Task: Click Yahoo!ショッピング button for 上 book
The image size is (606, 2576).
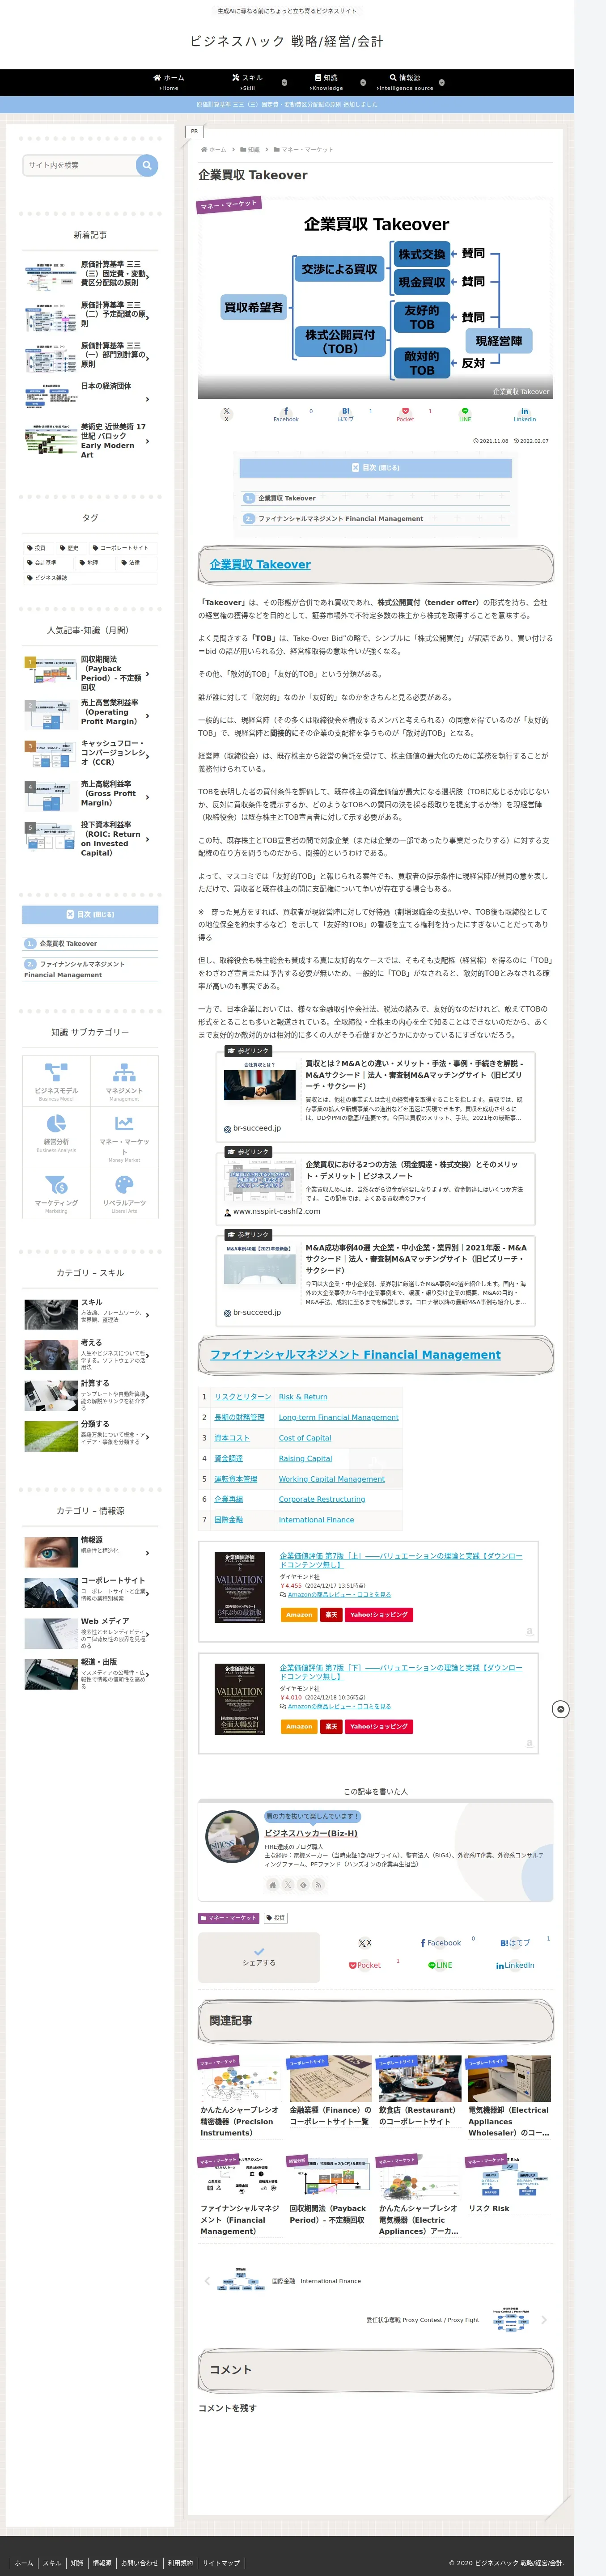Action: pyautogui.click(x=379, y=1614)
